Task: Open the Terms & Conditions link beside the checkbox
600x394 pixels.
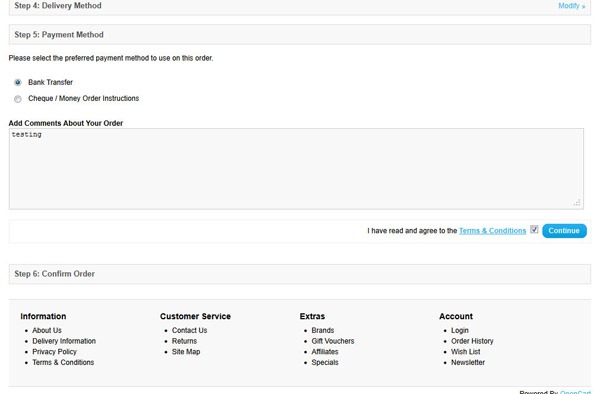Action: (x=492, y=231)
